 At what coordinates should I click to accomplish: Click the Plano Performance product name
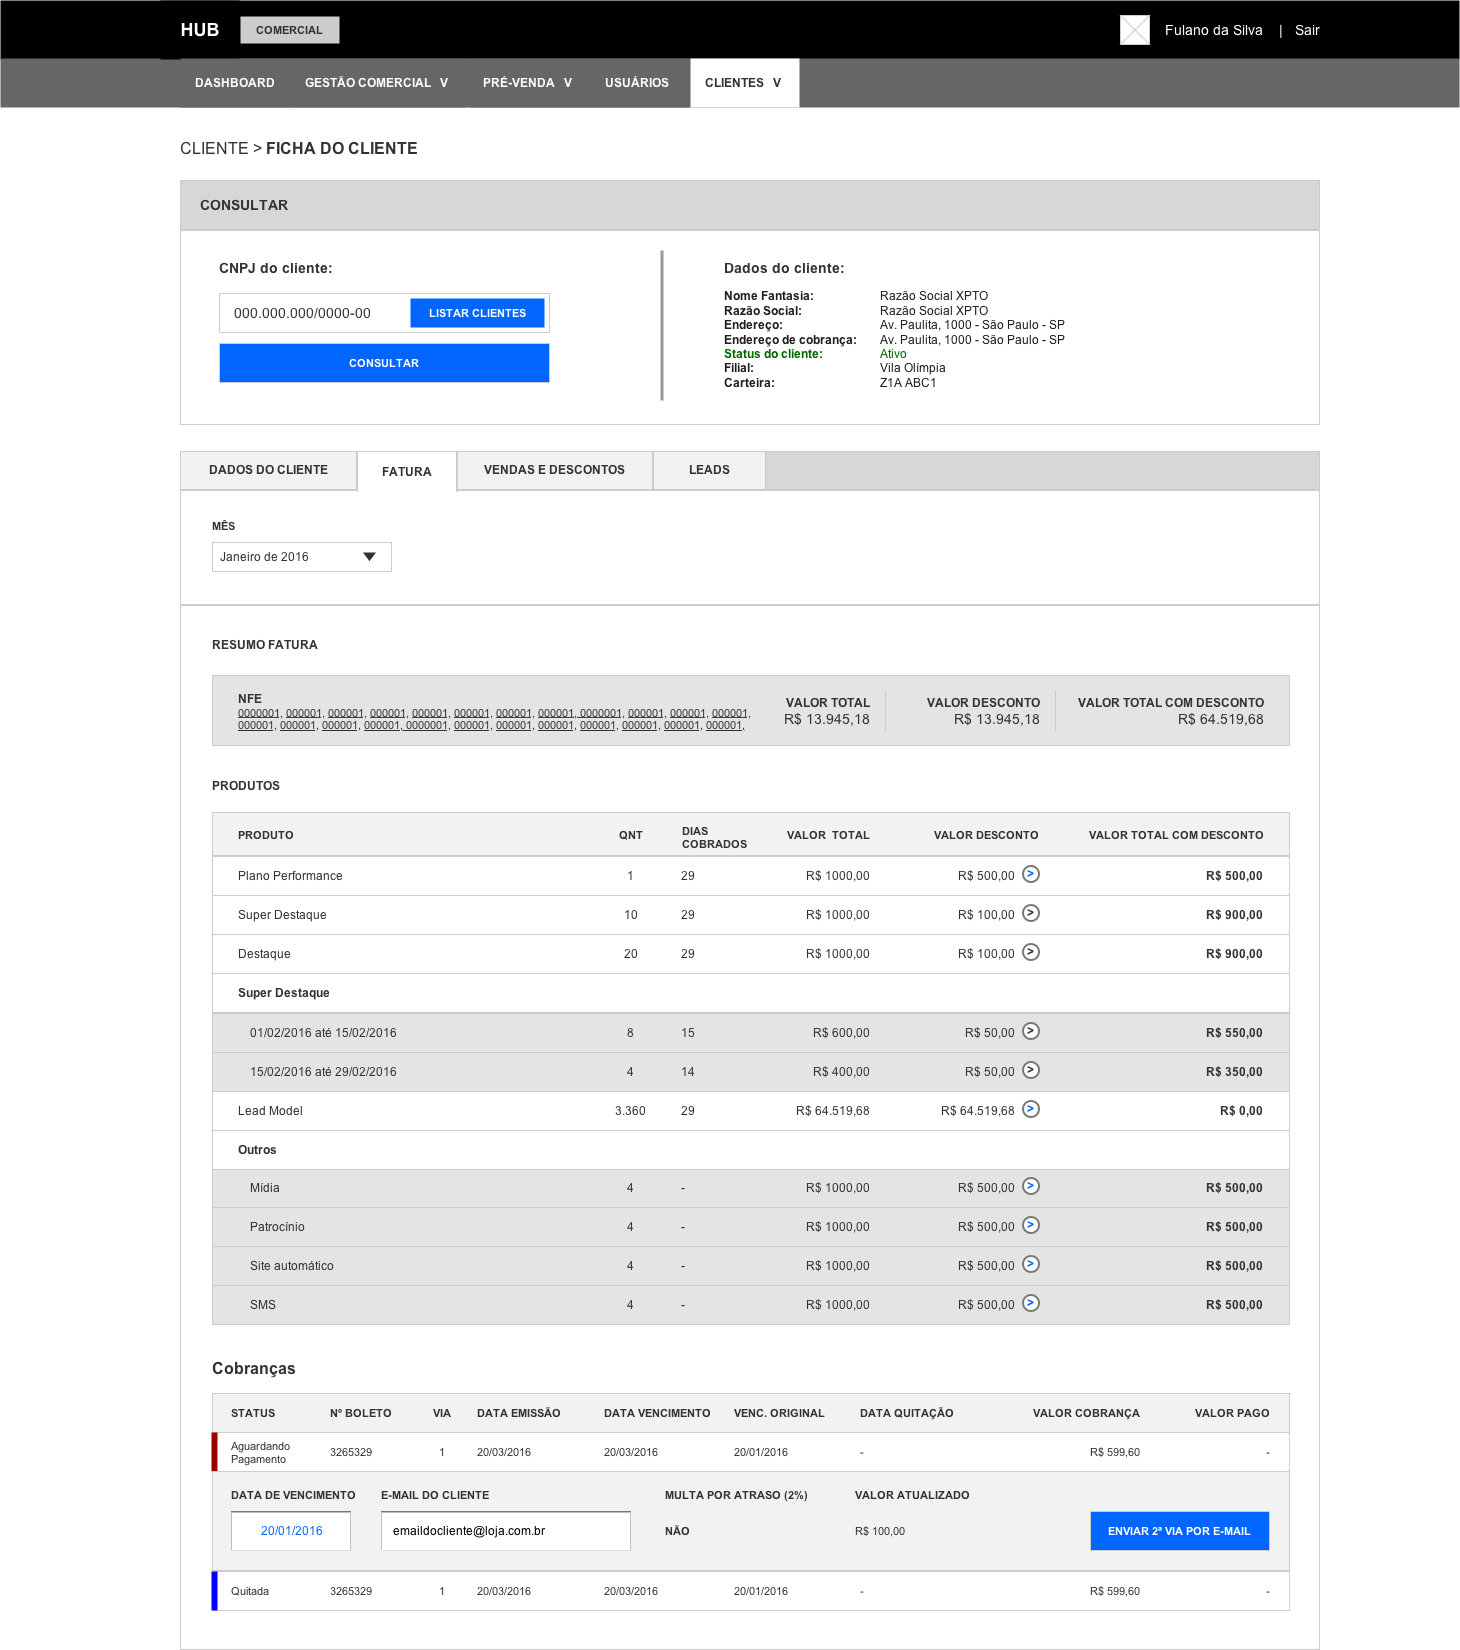(290, 876)
